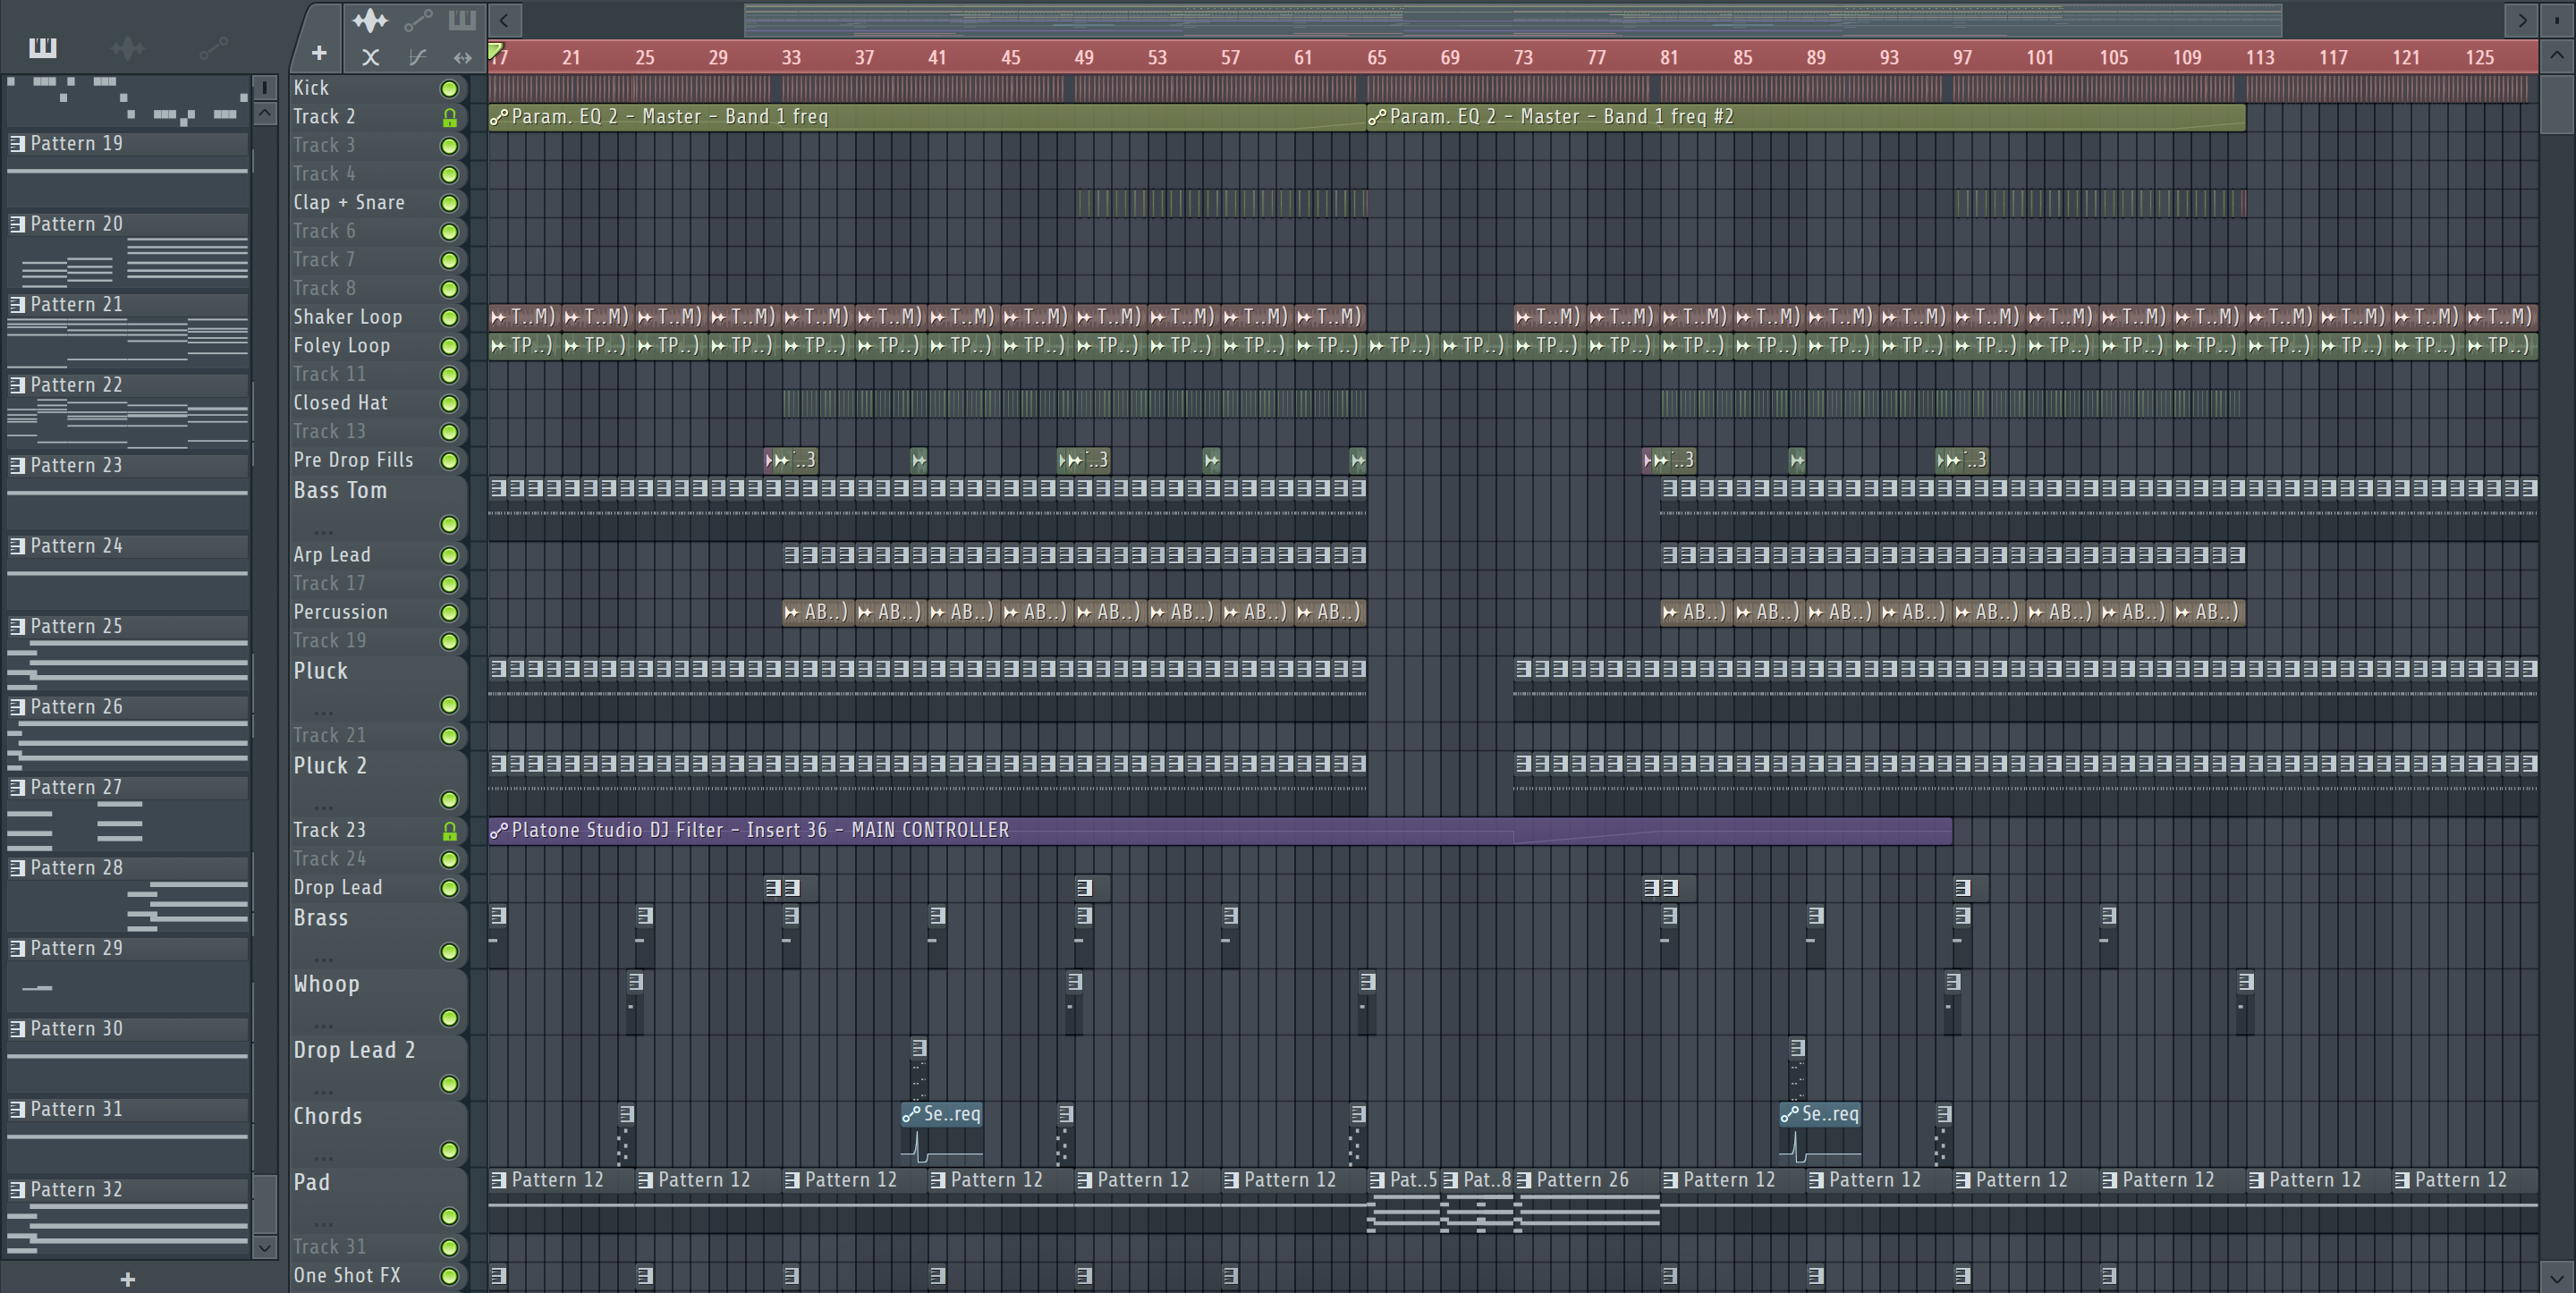
Task: Focus automation clips in playlist header
Action: coord(418,19)
